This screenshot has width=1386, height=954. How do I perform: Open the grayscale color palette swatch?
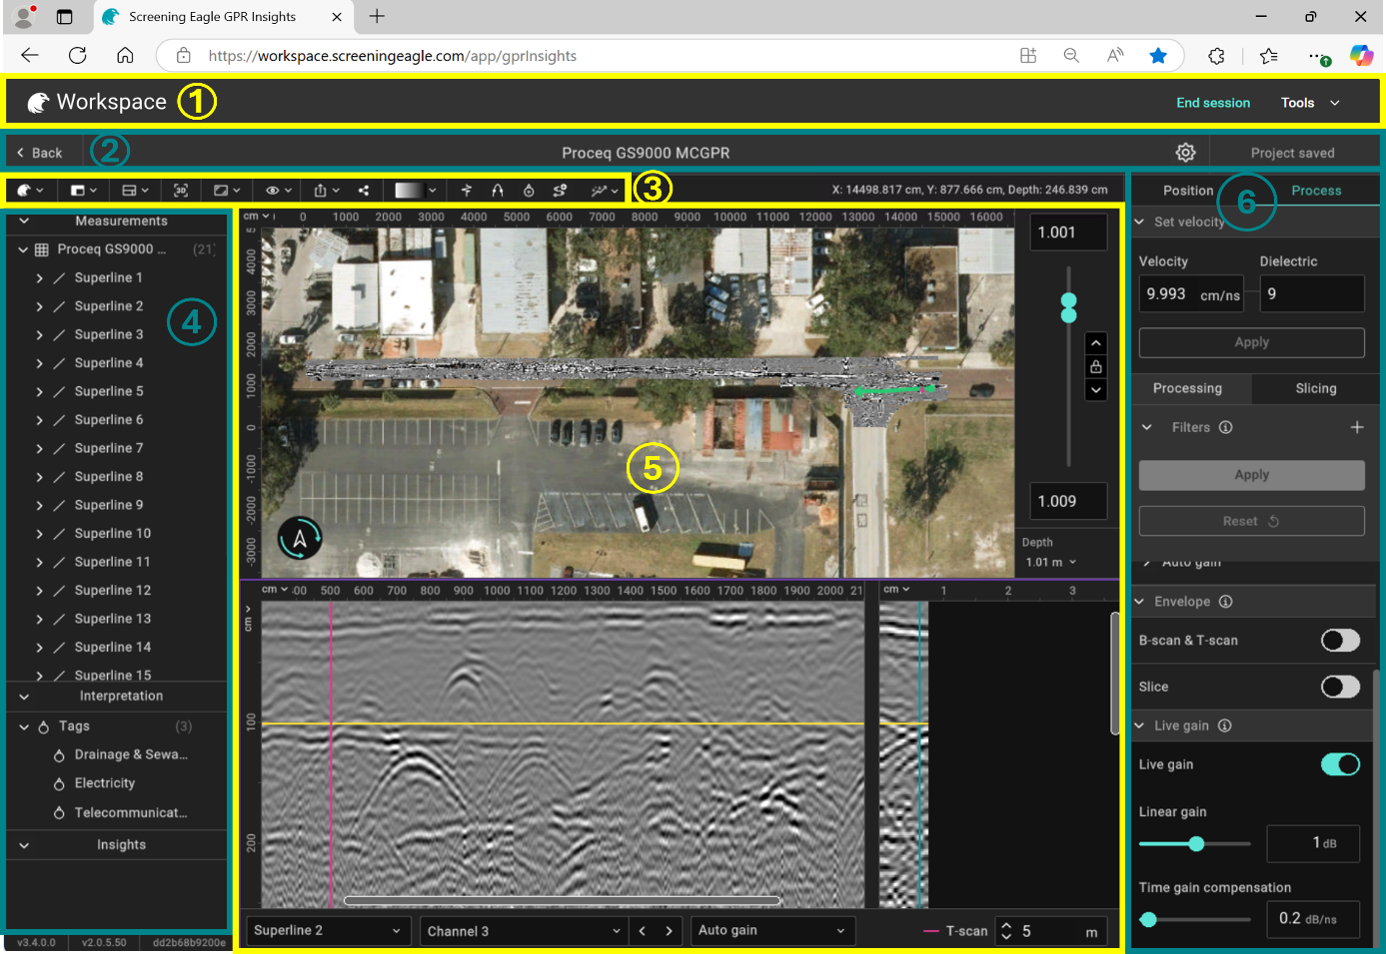(x=415, y=190)
